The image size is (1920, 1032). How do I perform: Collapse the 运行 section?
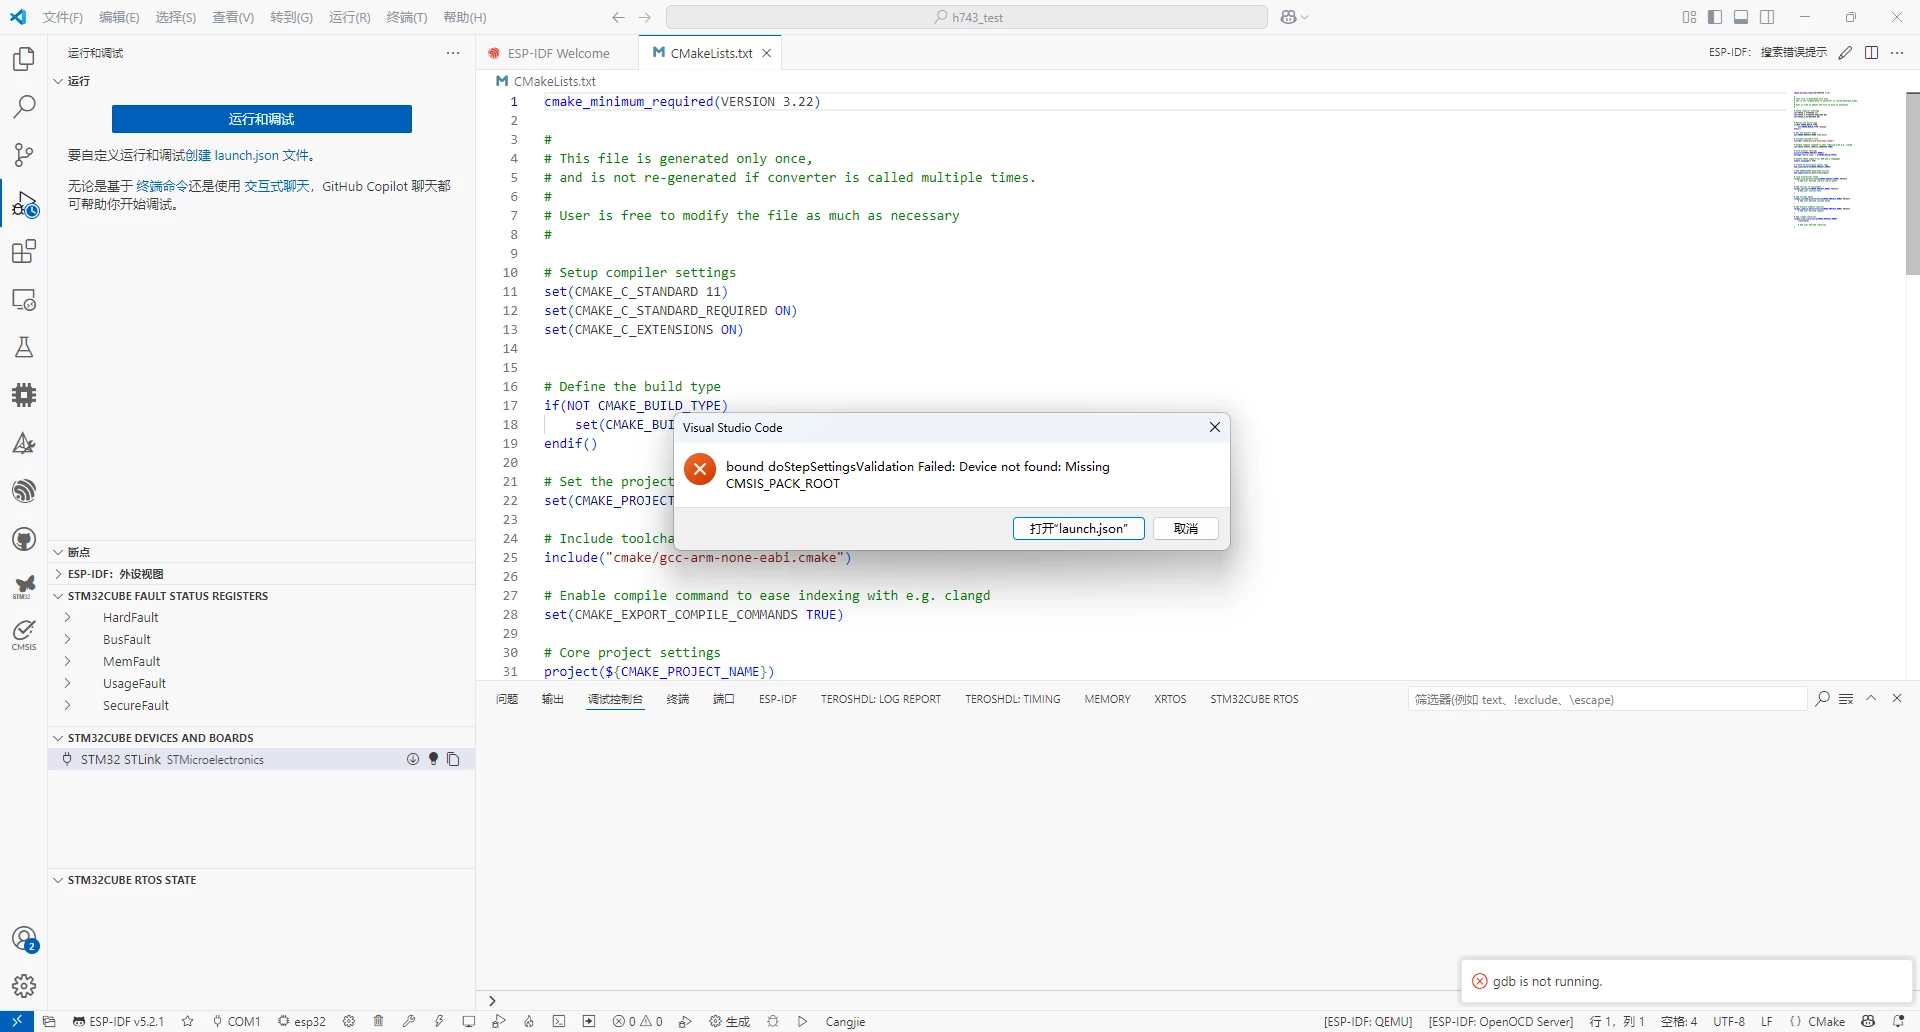[58, 81]
